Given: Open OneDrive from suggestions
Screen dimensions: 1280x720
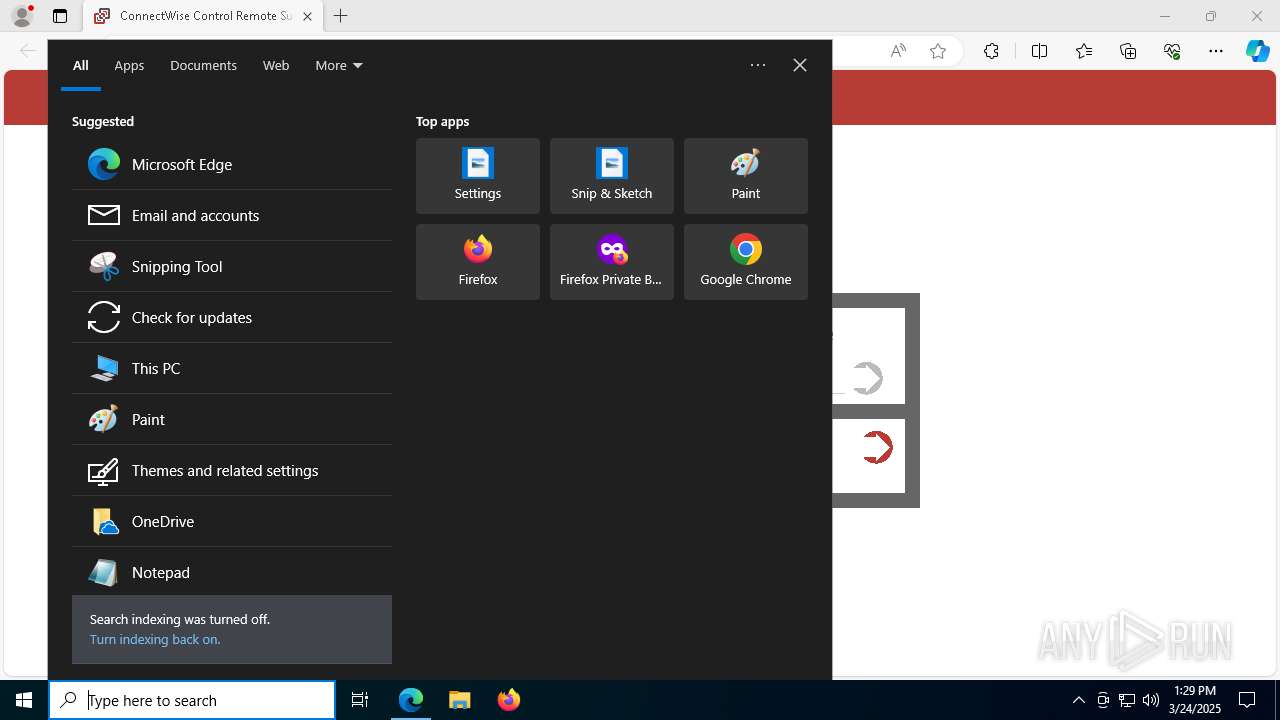Looking at the screenshot, I should point(232,521).
